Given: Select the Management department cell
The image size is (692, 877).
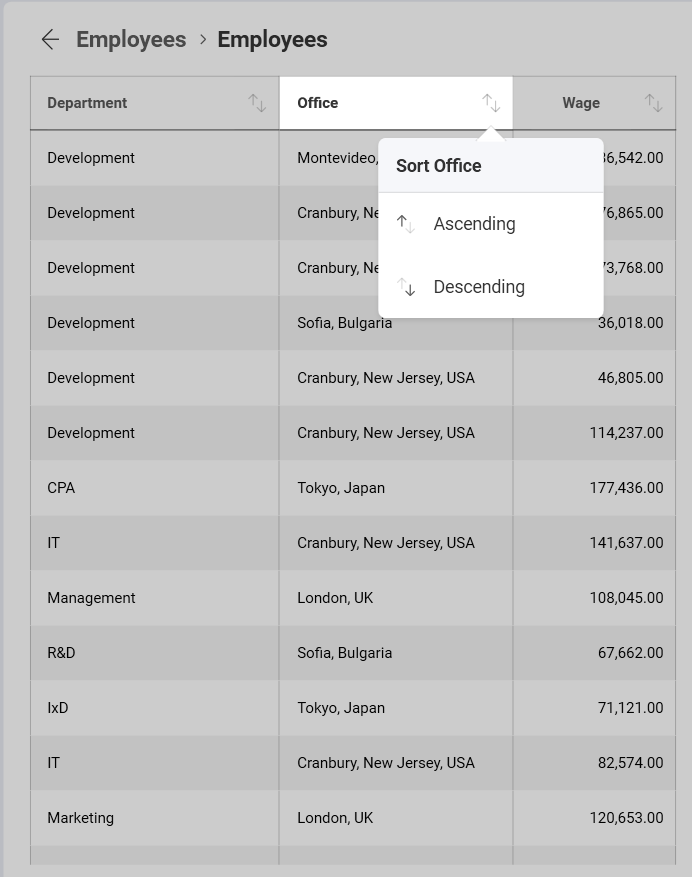Looking at the screenshot, I should [91, 598].
